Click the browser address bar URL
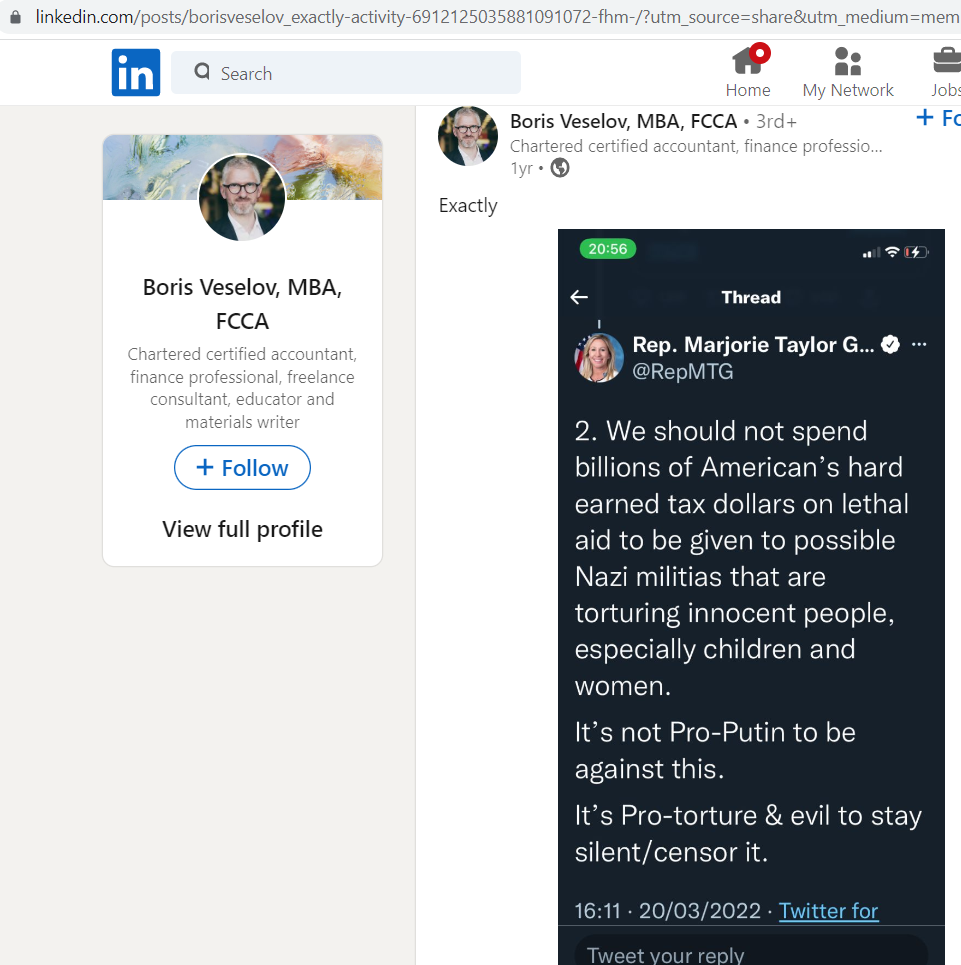This screenshot has height=965, width=961. point(400,17)
